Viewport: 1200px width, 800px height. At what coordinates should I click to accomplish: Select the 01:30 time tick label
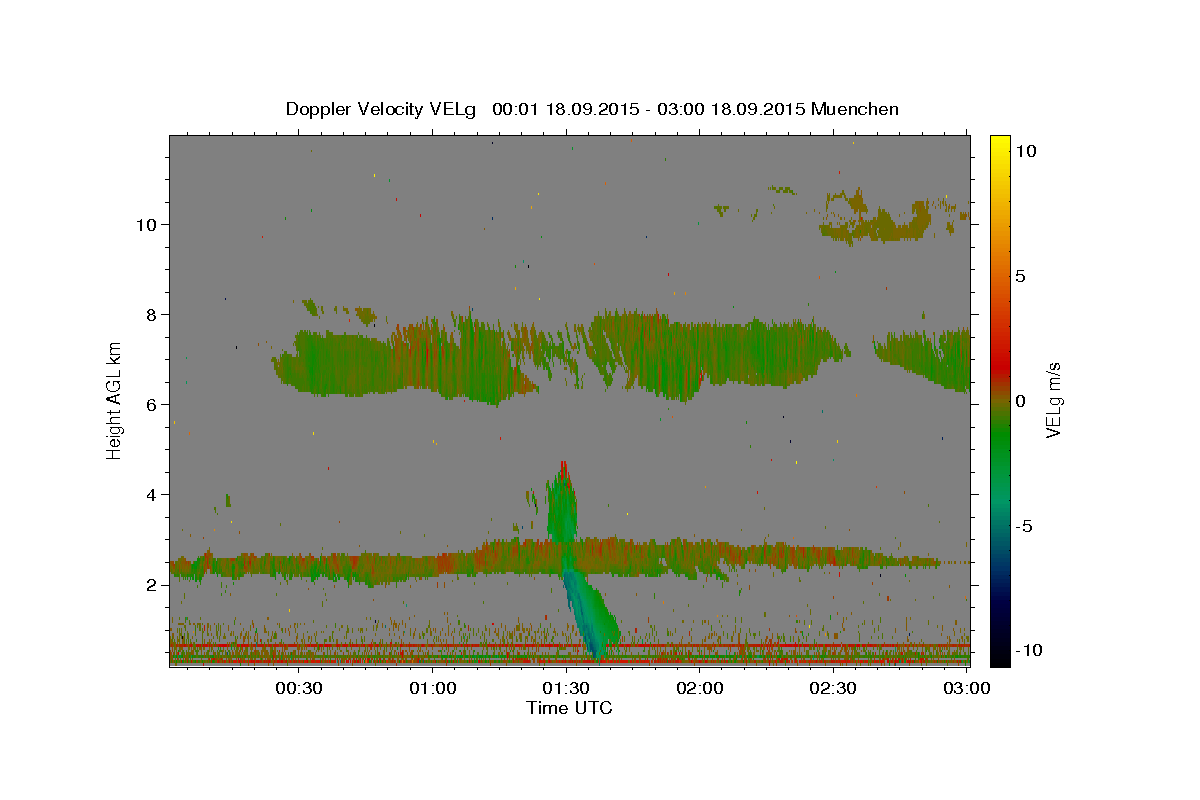click(x=566, y=688)
